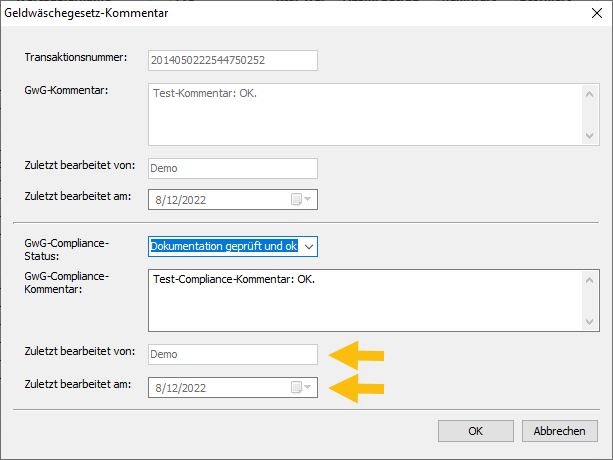Click scroll-down arrow of GwG-Compliance-Kommentar box
The image size is (613, 460).
click(x=590, y=321)
